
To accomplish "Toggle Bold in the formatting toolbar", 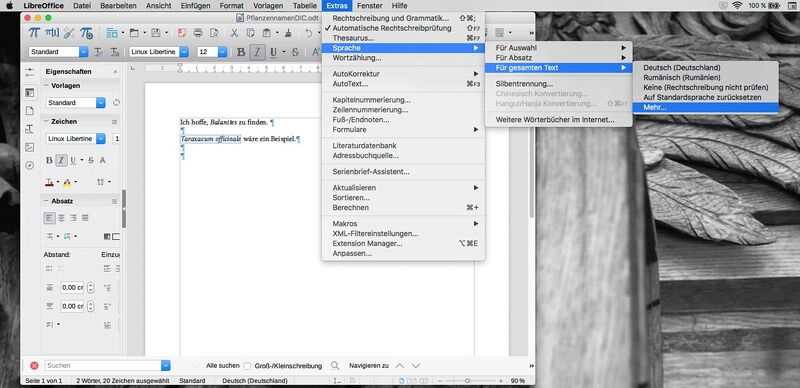I will pyautogui.click(x=241, y=52).
